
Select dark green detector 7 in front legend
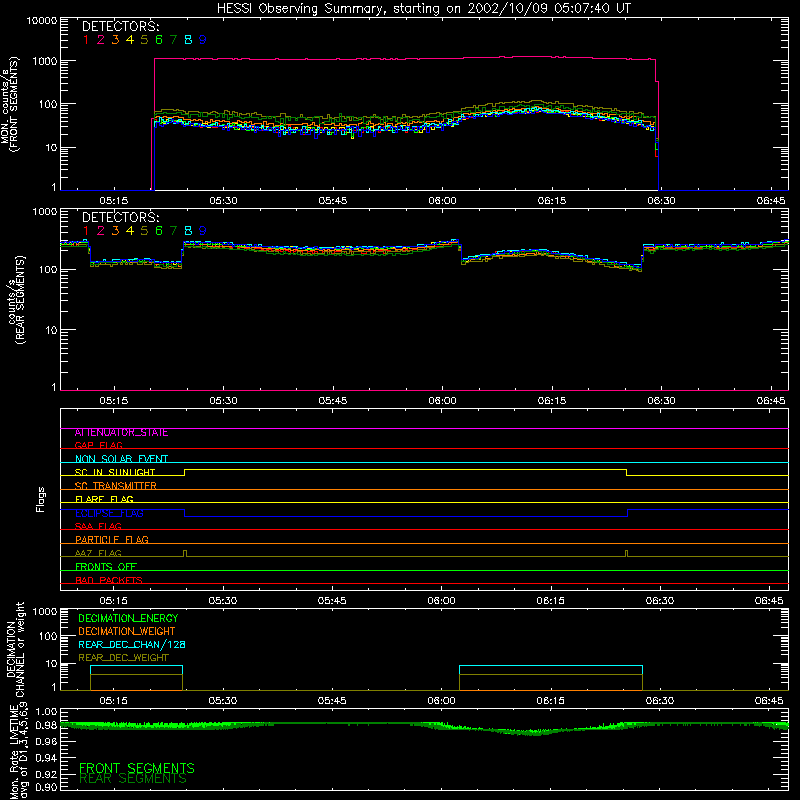[173, 40]
